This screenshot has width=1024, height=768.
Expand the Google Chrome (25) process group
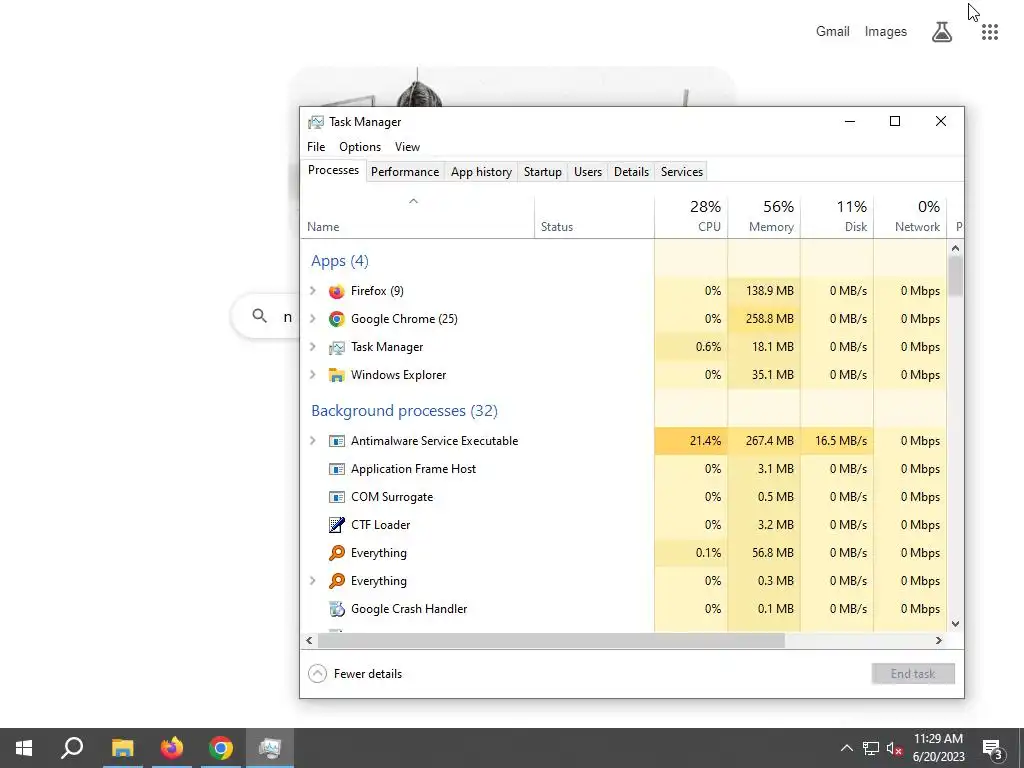tap(313, 319)
